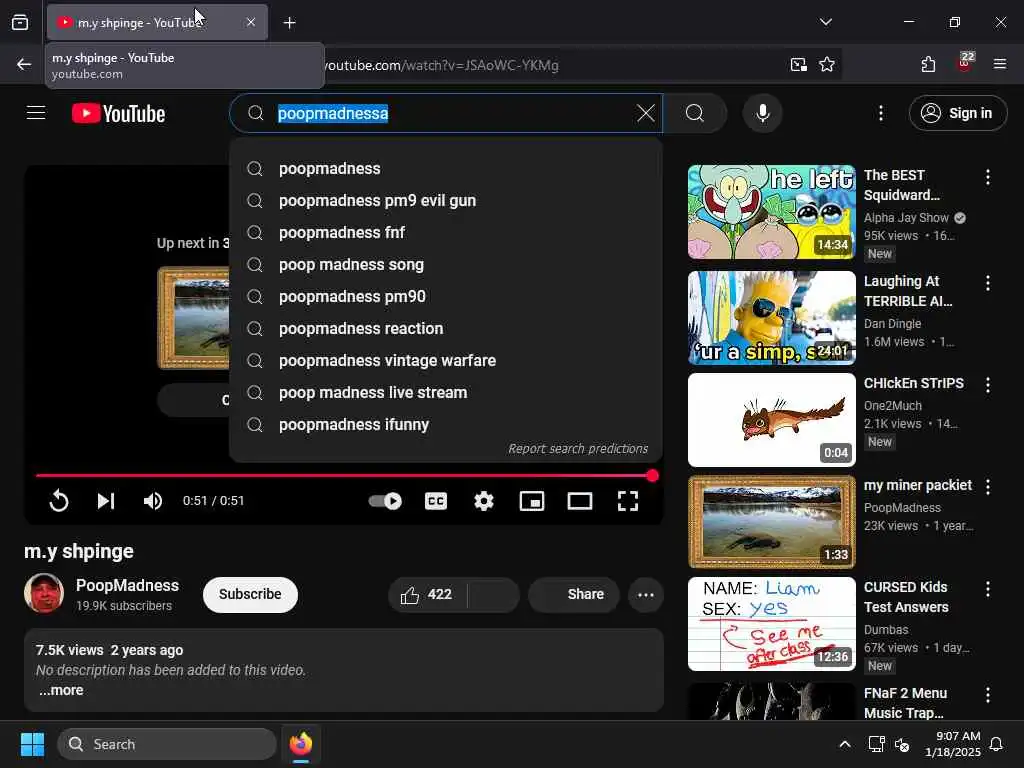Select suggestion 'poop madness song'
The height and width of the screenshot is (768, 1024).
point(445,264)
